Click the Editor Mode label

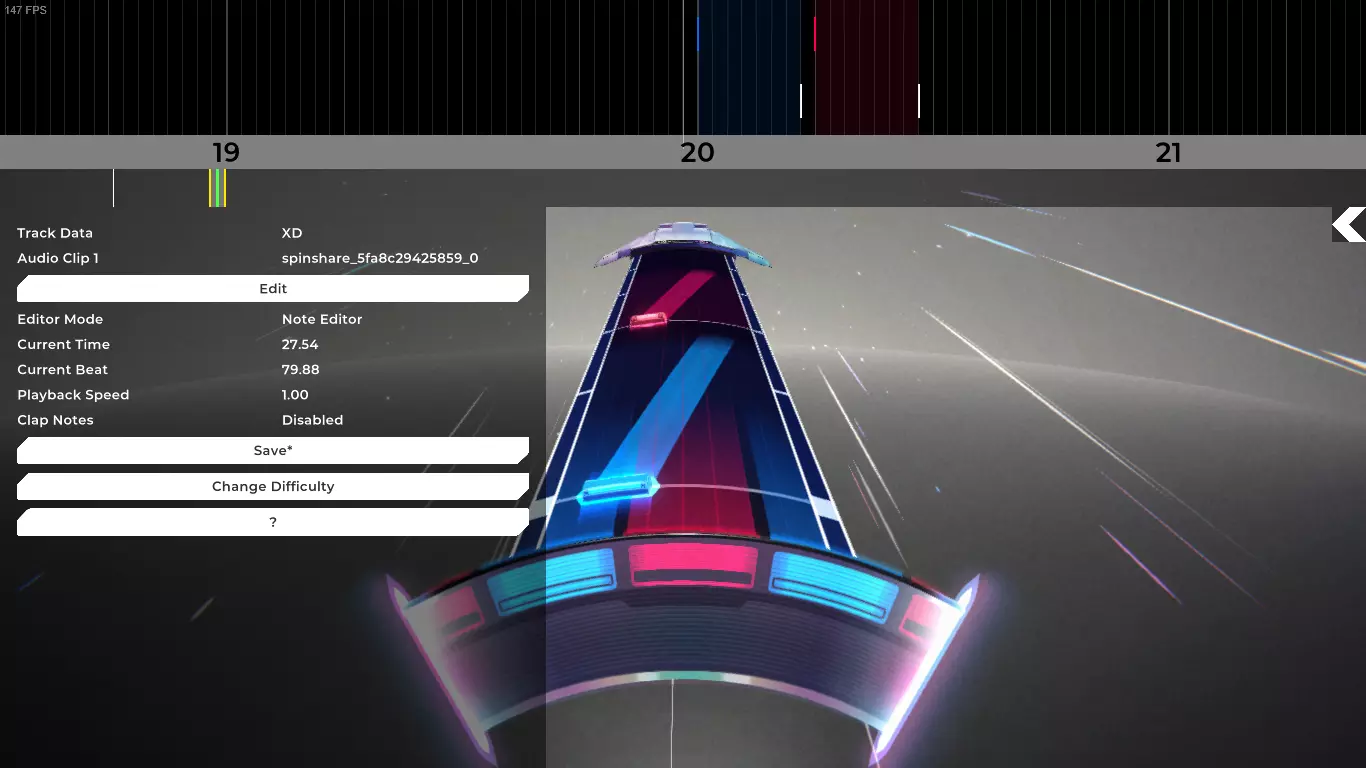click(x=60, y=319)
